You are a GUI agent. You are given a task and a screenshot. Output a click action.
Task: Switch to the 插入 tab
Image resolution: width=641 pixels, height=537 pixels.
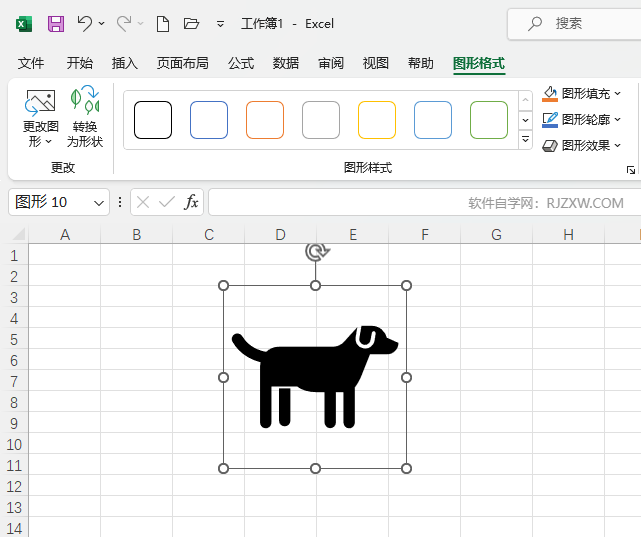click(125, 63)
